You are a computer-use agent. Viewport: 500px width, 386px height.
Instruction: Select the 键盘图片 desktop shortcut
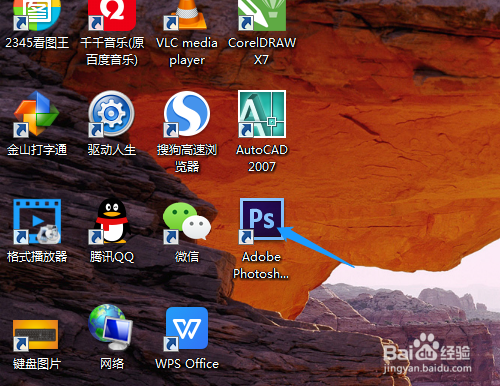coord(35,335)
